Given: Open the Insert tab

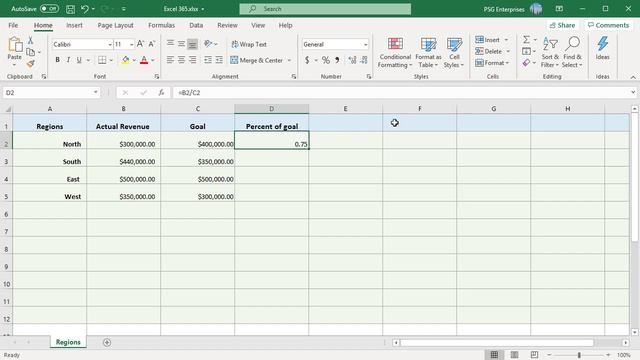Looking at the screenshot, I should click(74, 25).
